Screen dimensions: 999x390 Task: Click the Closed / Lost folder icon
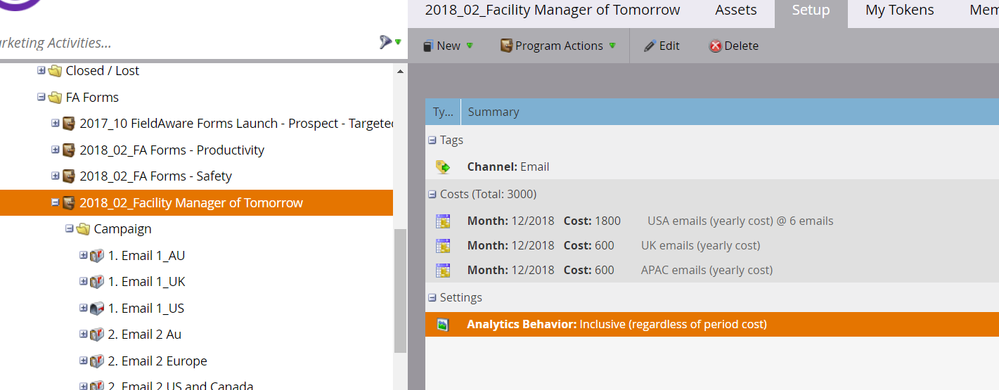pos(55,71)
